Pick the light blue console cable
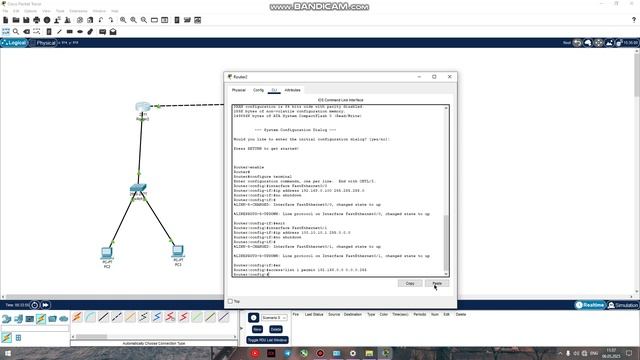 tap(90, 317)
